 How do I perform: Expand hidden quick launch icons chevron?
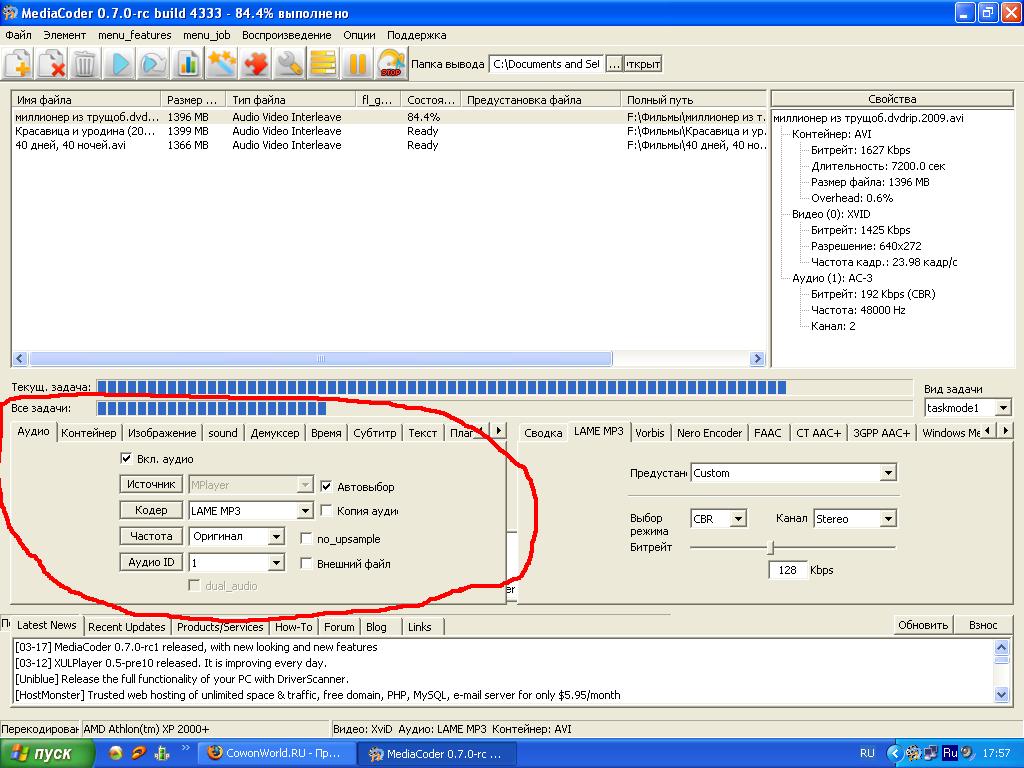coord(185,748)
